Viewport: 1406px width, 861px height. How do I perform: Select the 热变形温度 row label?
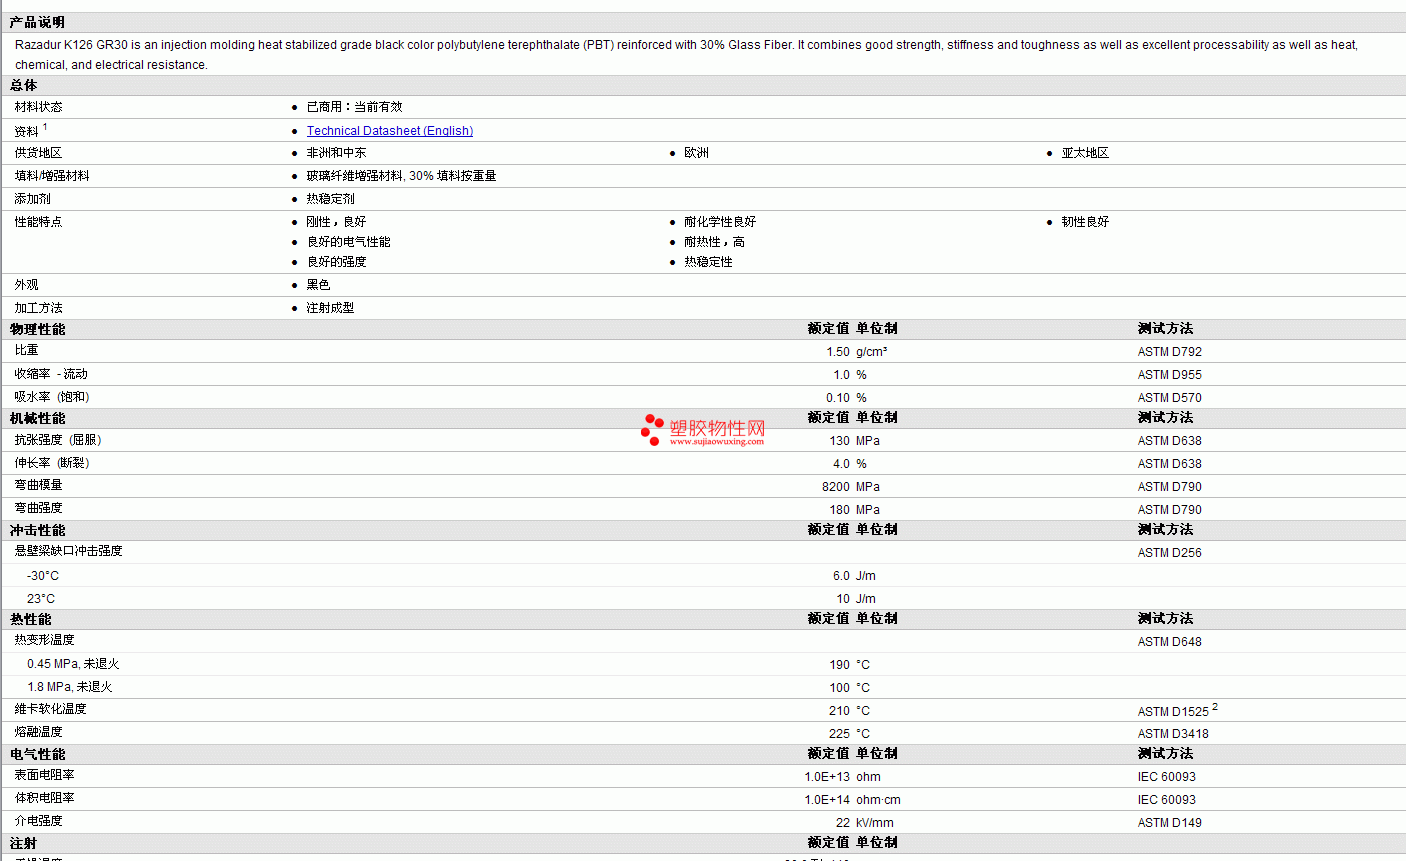coord(44,640)
